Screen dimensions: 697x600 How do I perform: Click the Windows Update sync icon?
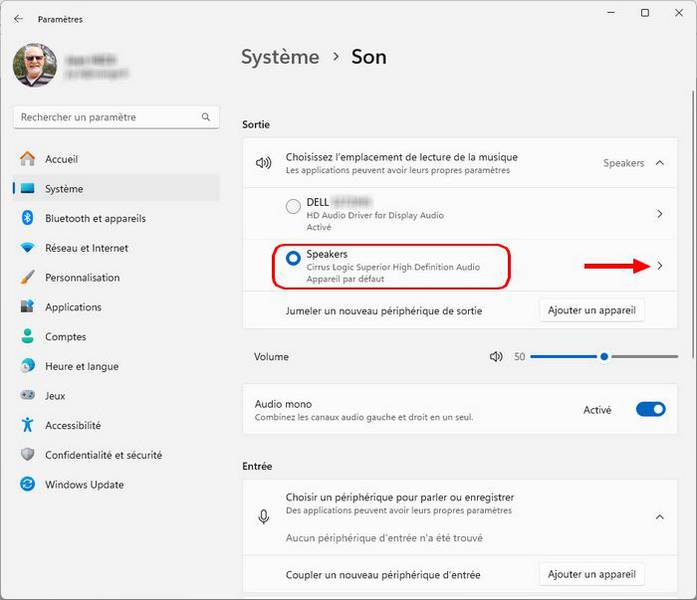pos(28,484)
